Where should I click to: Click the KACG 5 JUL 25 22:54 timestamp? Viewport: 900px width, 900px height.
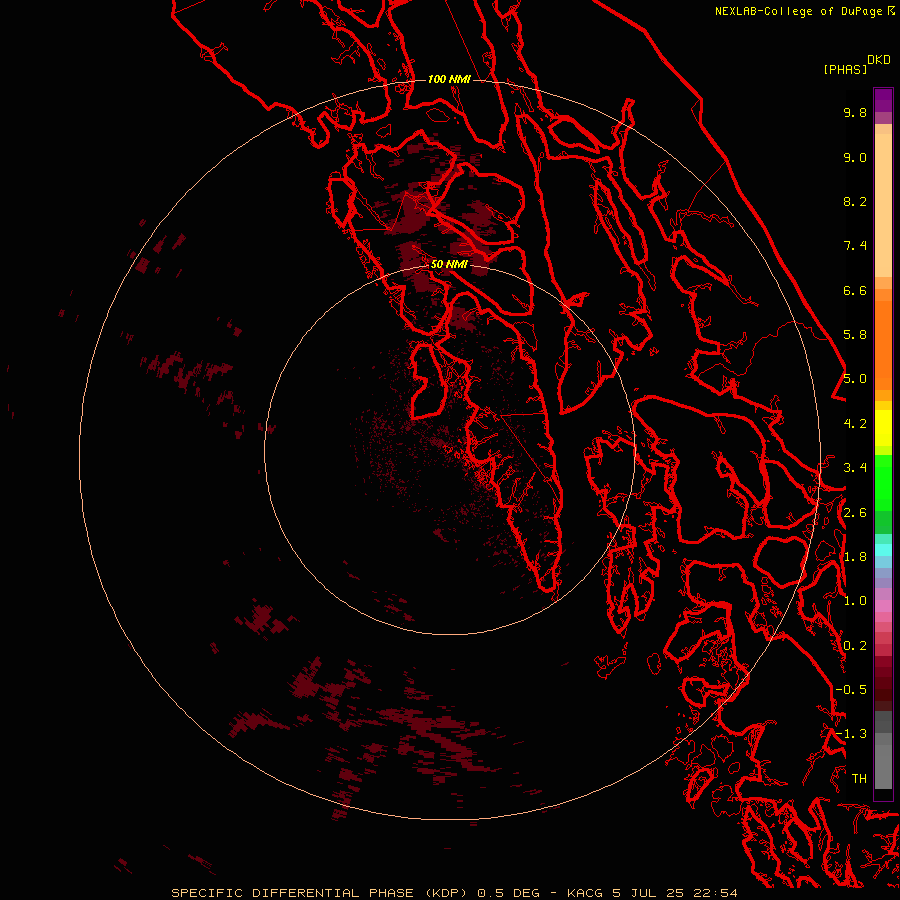point(652,893)
